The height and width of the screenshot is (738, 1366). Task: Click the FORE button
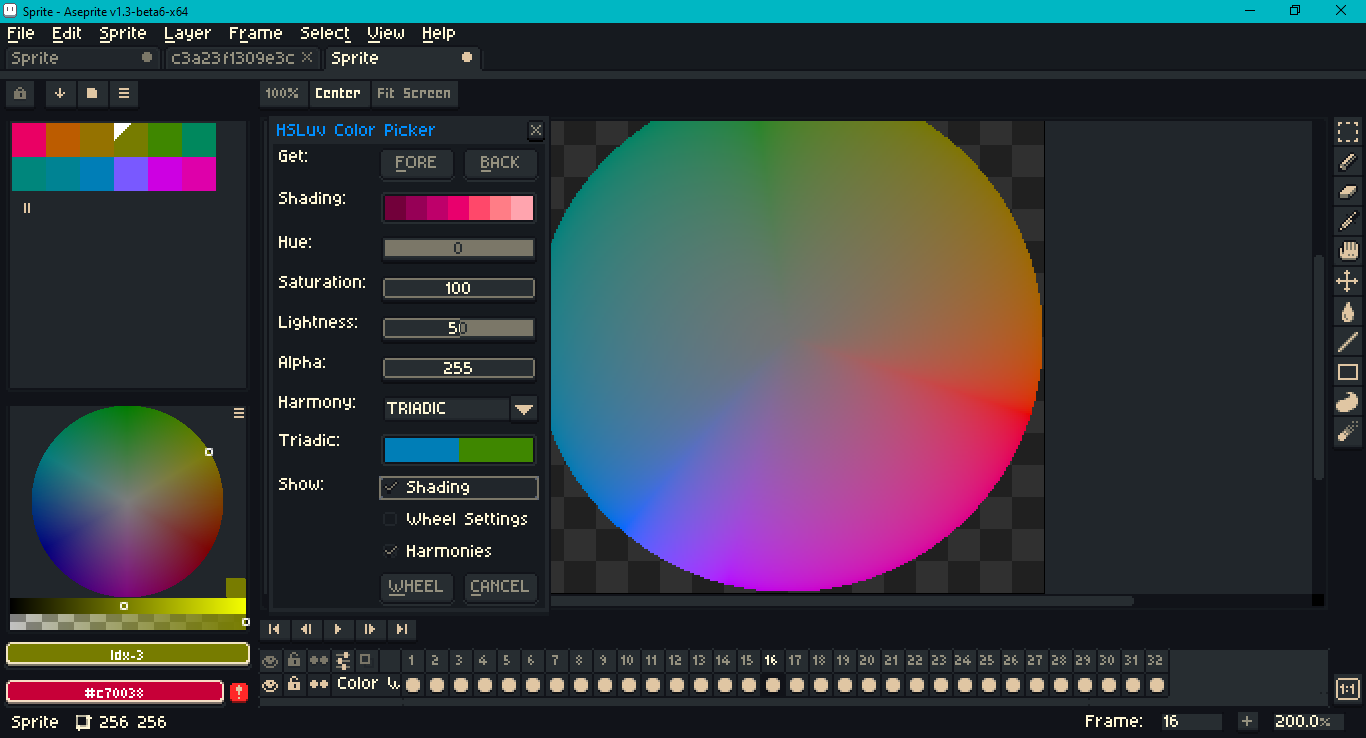point(416,163)
